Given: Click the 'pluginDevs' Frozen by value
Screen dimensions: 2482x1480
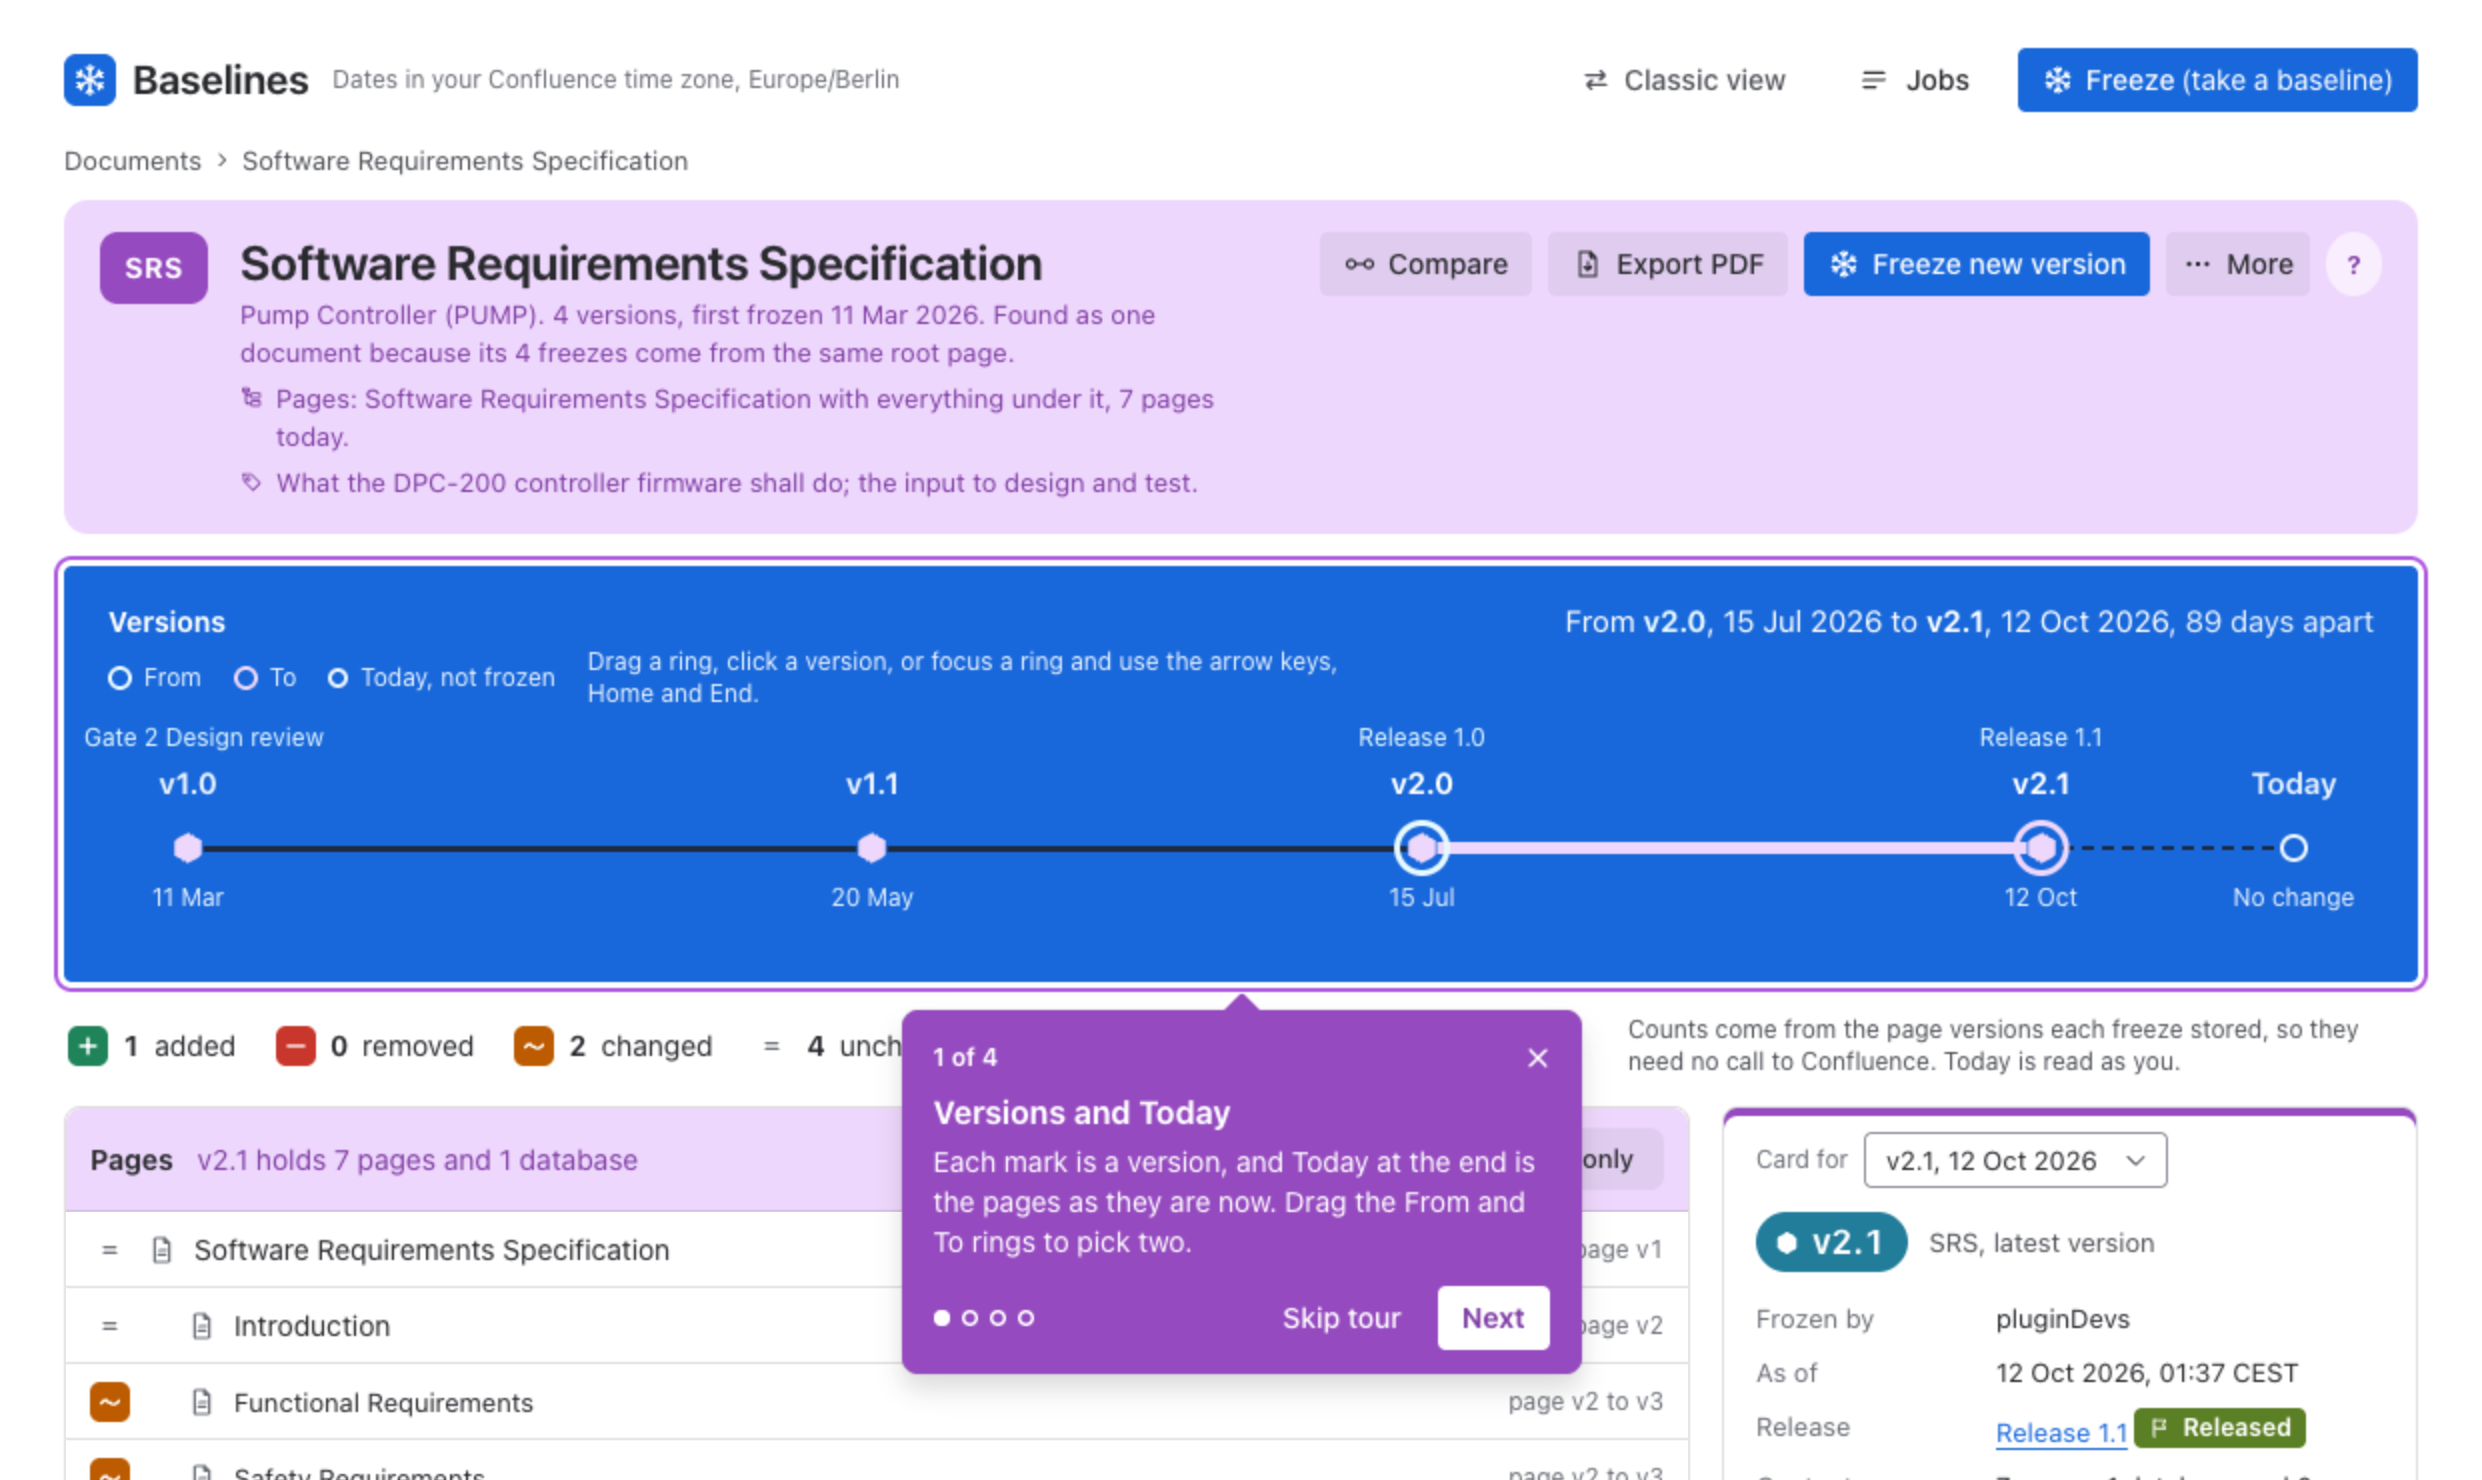Looking at the screenshot, I should (2062, 1320).
